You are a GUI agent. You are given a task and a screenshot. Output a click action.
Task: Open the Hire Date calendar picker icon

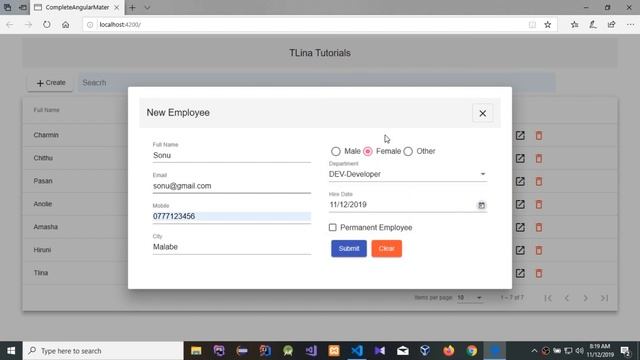click(x=482, y=205)
